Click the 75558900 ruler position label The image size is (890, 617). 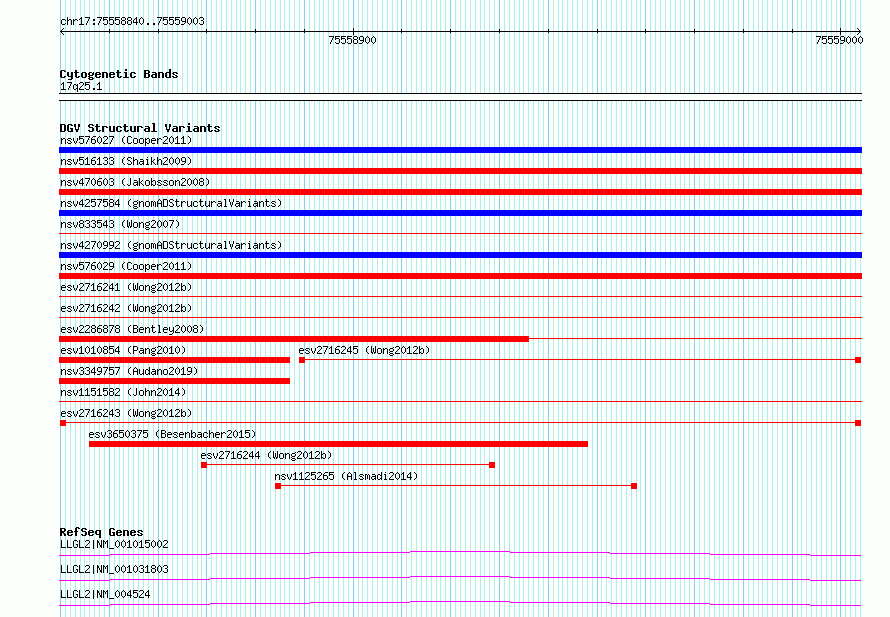[x=352, y=40]
